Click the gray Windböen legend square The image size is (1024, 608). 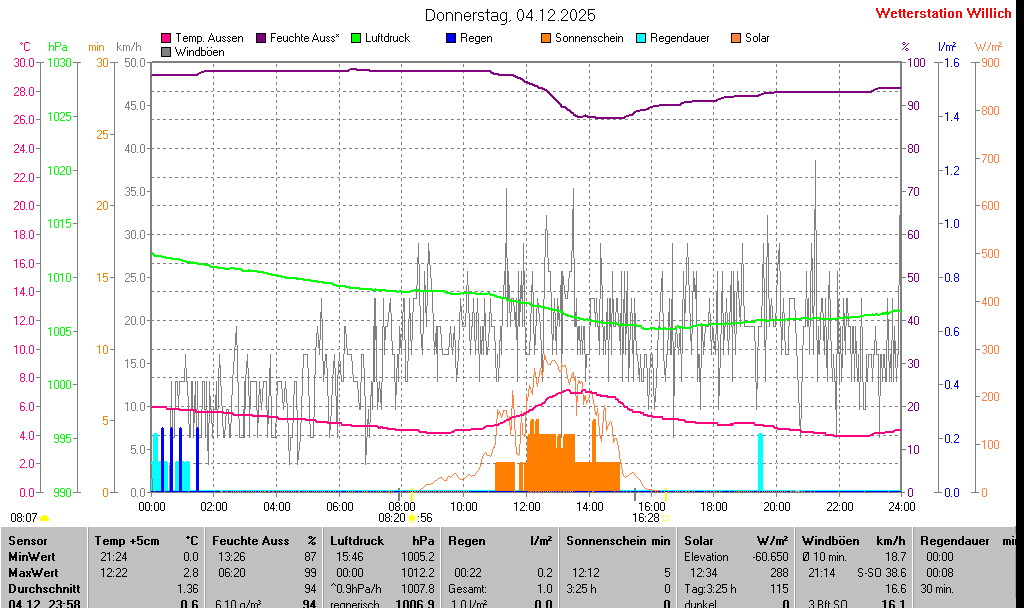pyautogui.click(x=166, y=51)
